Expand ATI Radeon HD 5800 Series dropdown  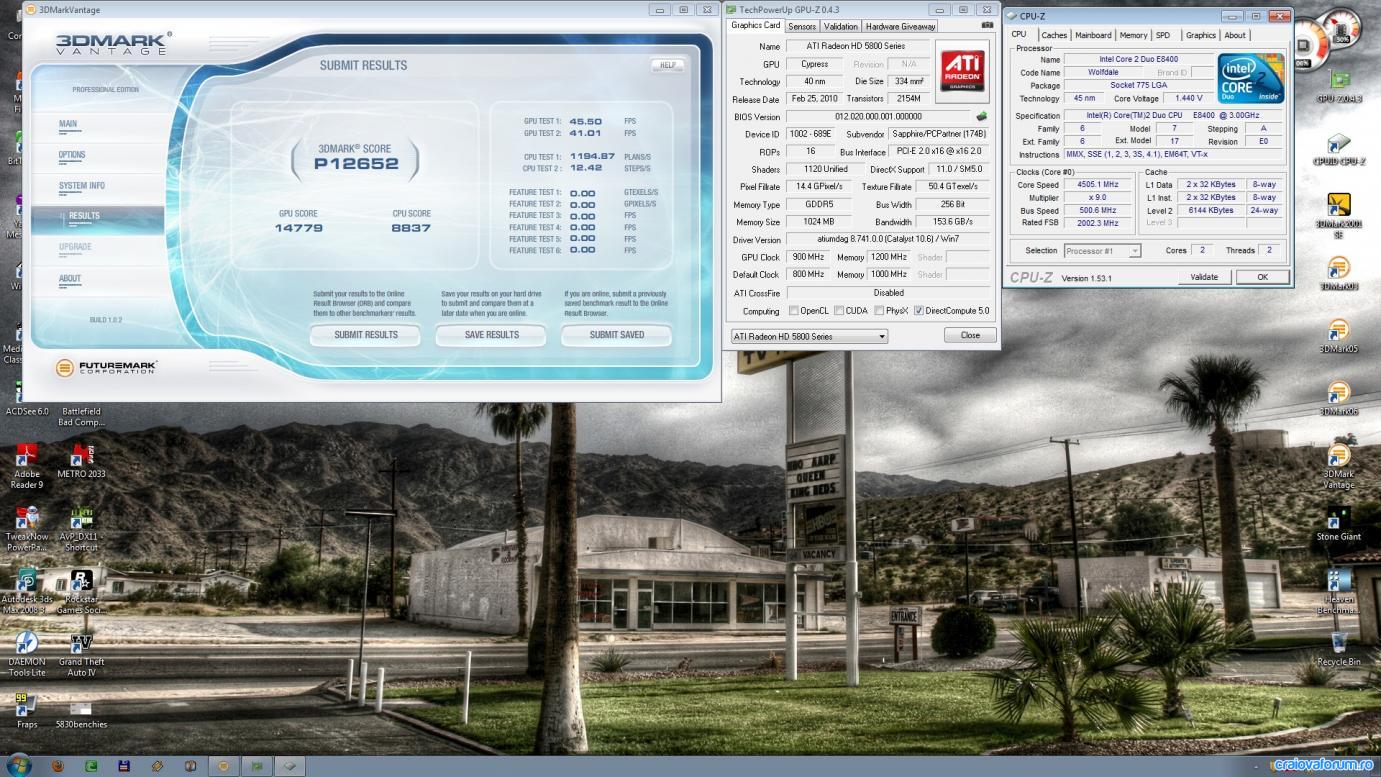(808, 336)
